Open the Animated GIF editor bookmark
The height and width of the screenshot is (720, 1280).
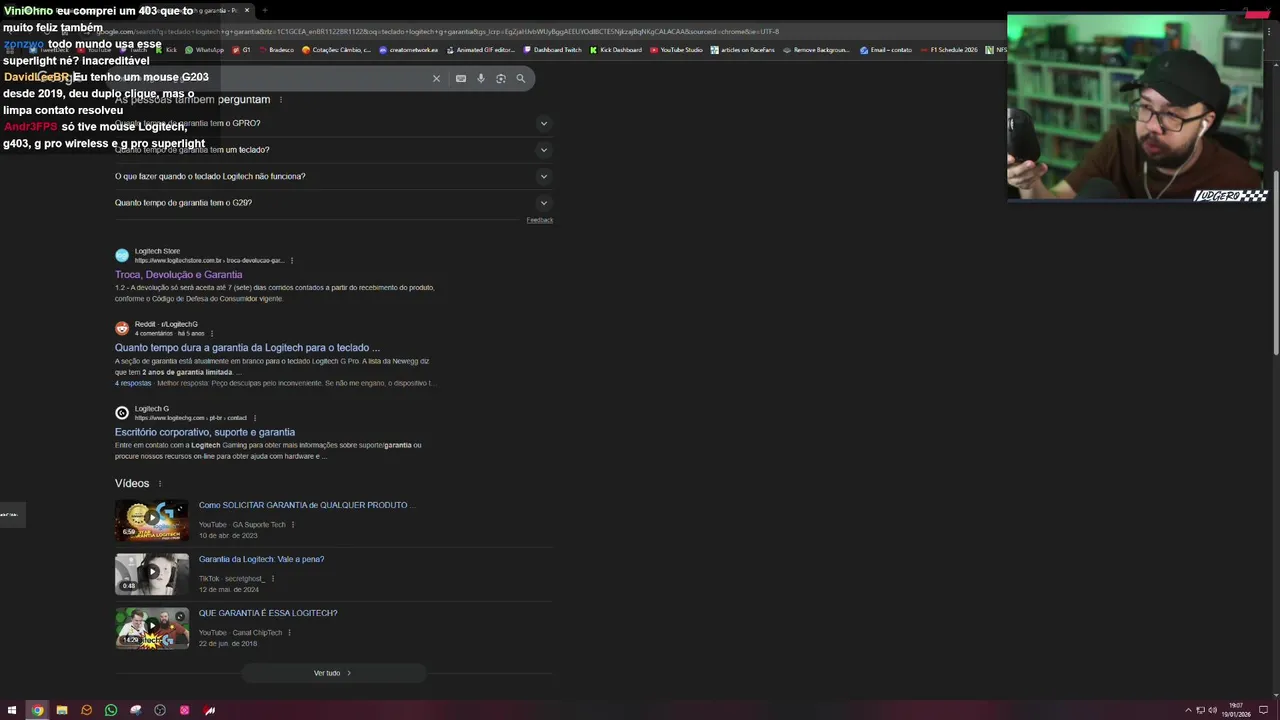(481, 50)
